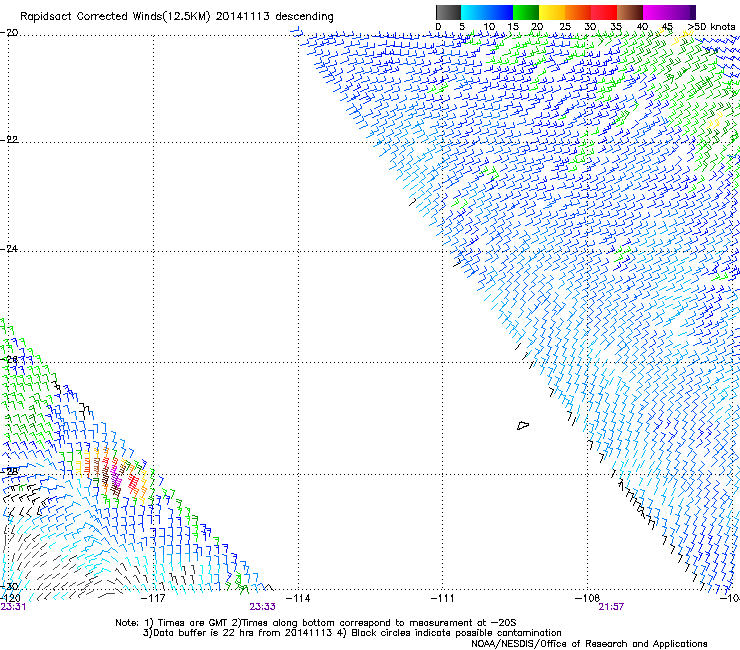Click the blue 5–15 knots legend segment
The width and height of the screenshot is (740, 650).
pos(487,12)
